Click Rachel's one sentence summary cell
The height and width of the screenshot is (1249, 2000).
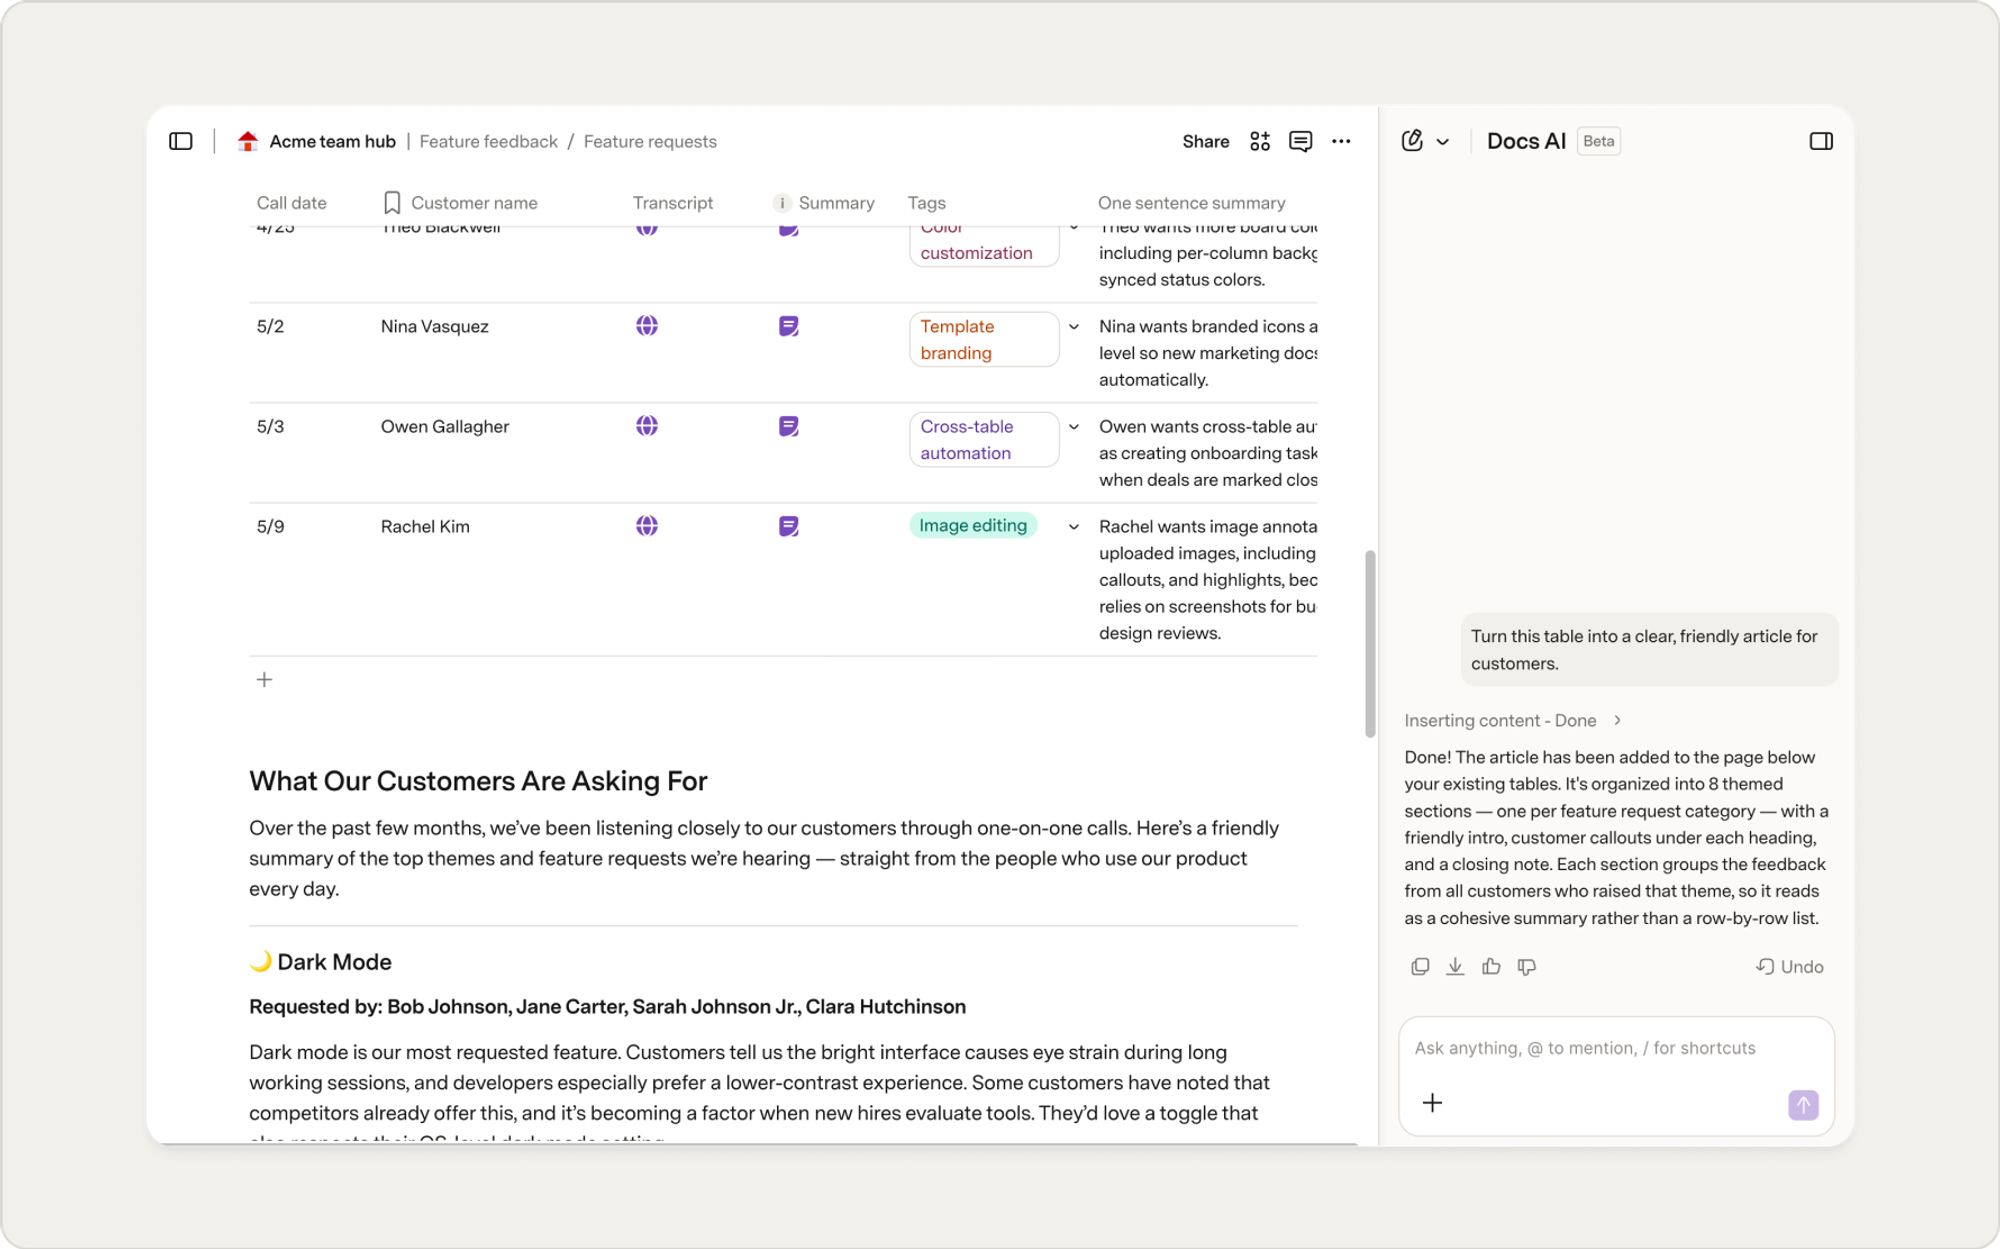(x=1208, y=580)
